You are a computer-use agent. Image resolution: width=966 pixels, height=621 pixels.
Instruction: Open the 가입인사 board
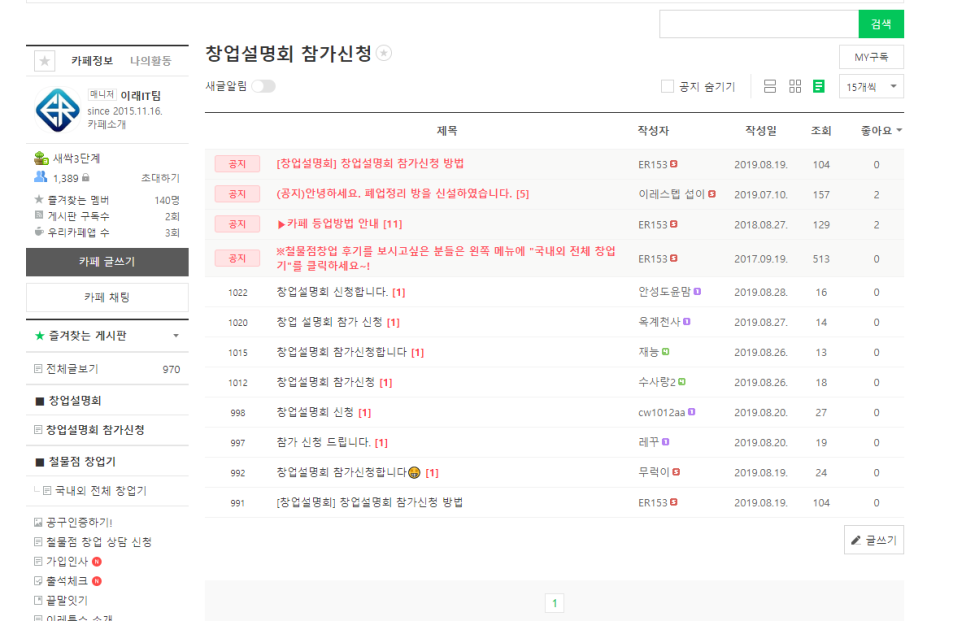pos(67,562)
